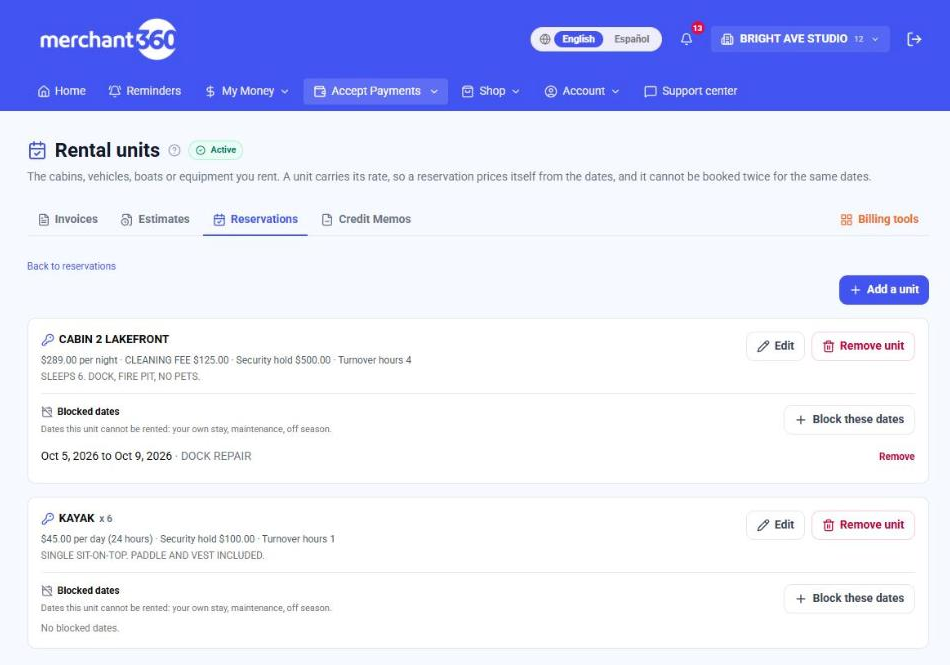Block these dates for KAYAK

(x=849, y=598)
